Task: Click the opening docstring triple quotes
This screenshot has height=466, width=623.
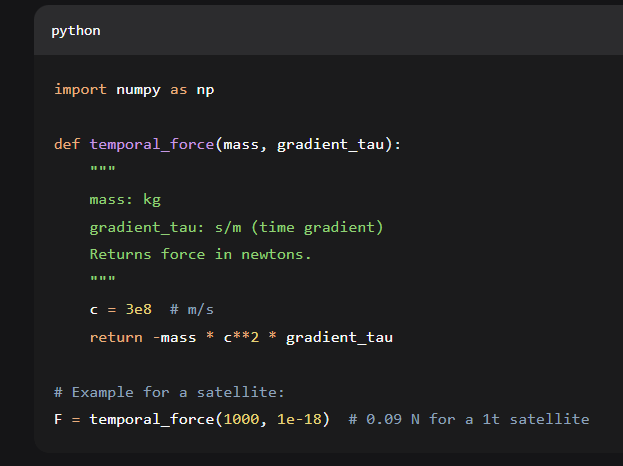Action: 102,172
